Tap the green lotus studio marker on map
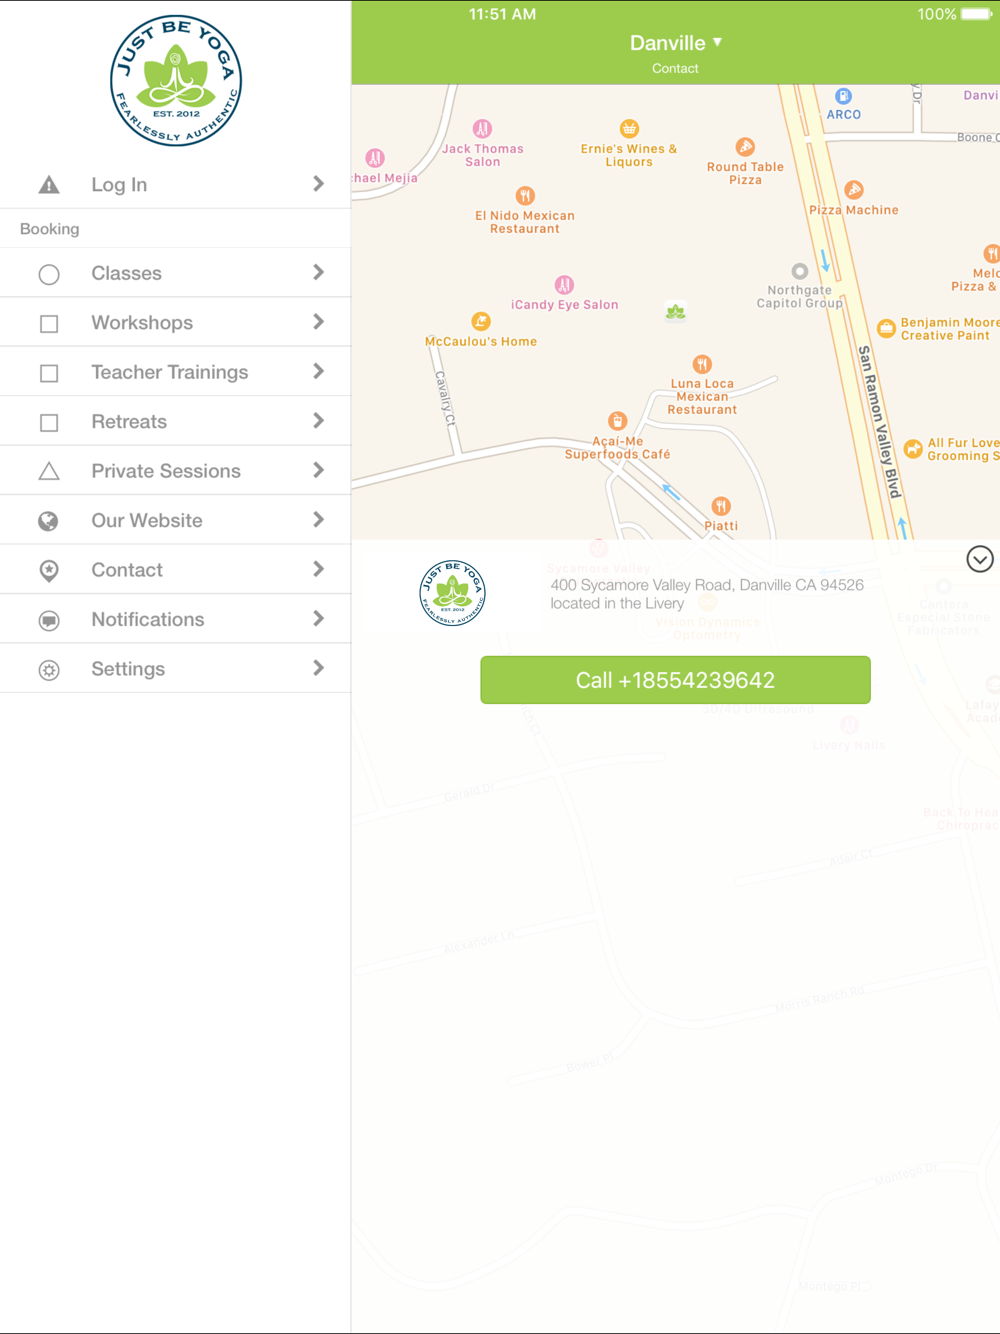Image resolution: width=1000 pixels, height=1334 pixels. point(676,312)
